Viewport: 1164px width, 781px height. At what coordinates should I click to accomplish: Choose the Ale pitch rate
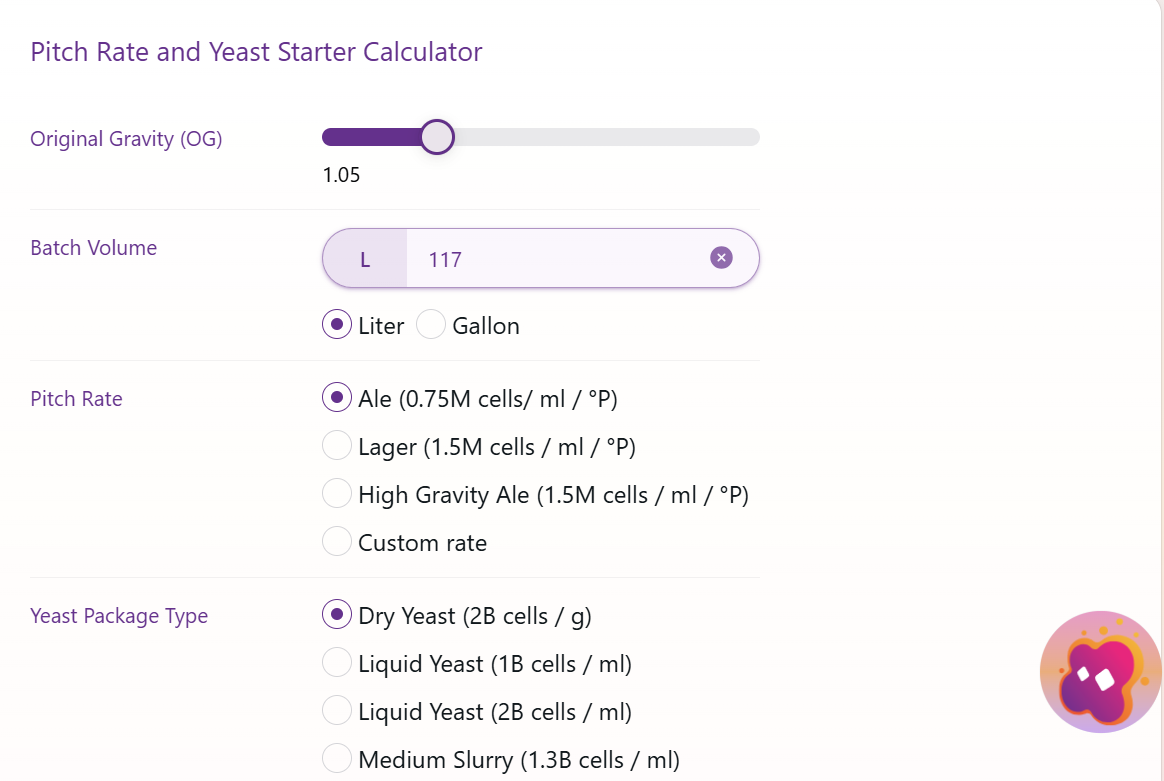(x=337, y=398)
